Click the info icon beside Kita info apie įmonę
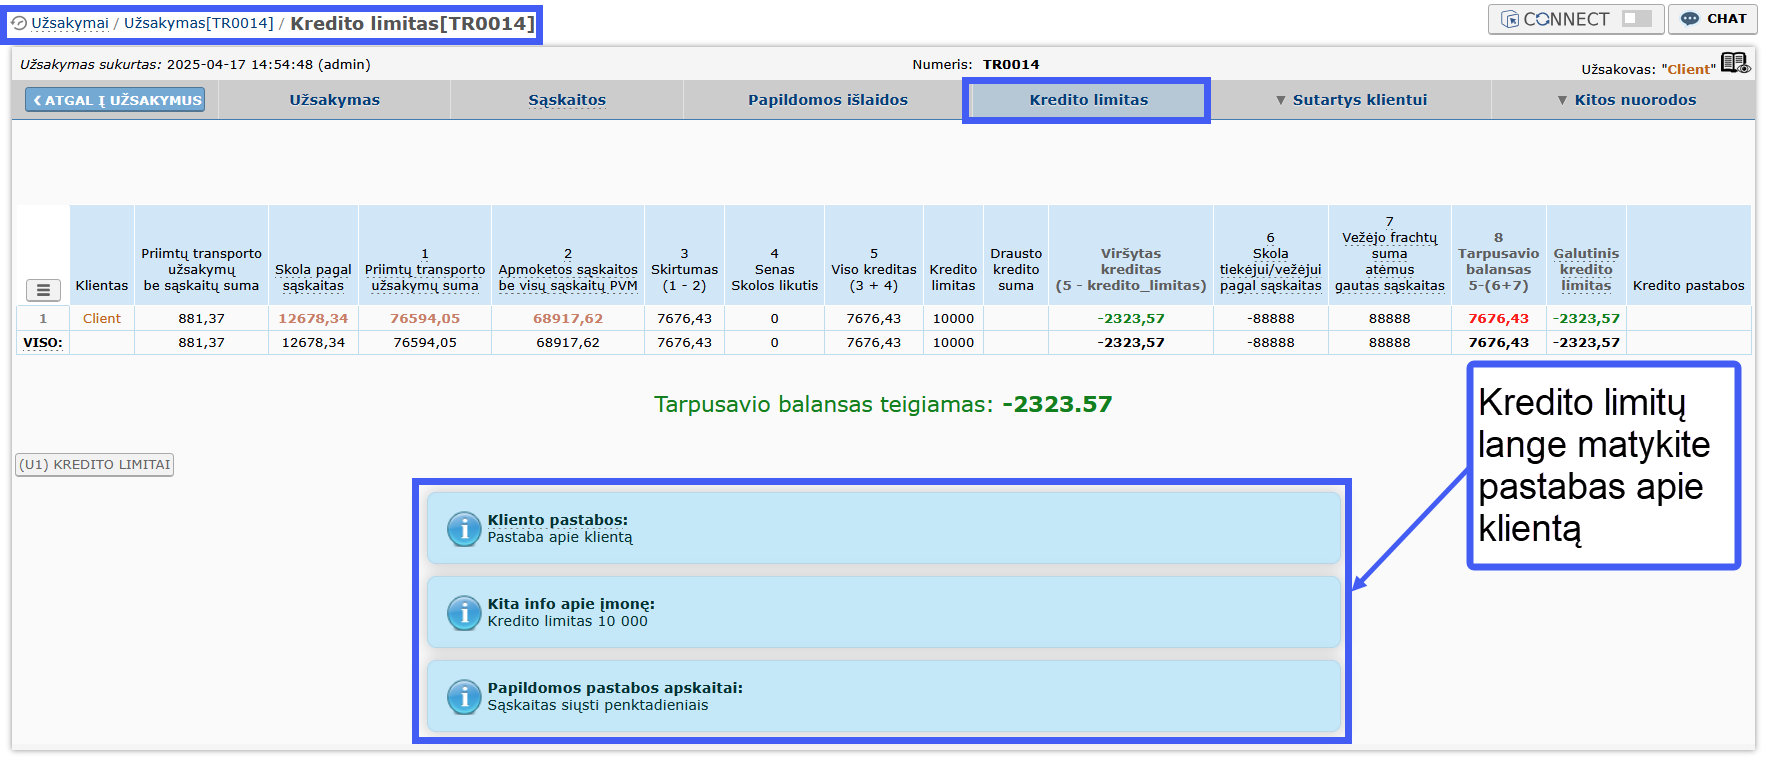 tap(464, 612)
